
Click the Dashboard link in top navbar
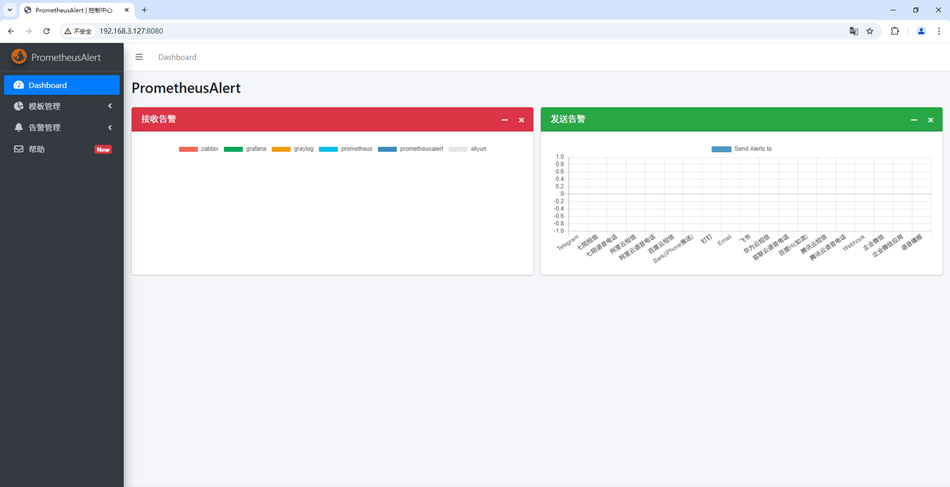[178, 57]
